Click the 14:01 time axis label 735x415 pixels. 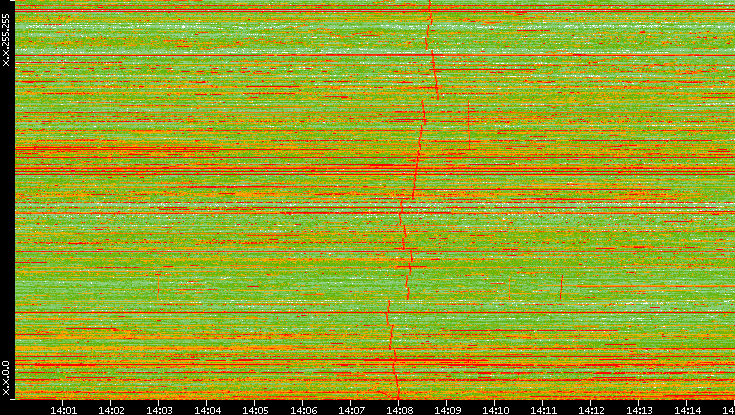point(63,410)
